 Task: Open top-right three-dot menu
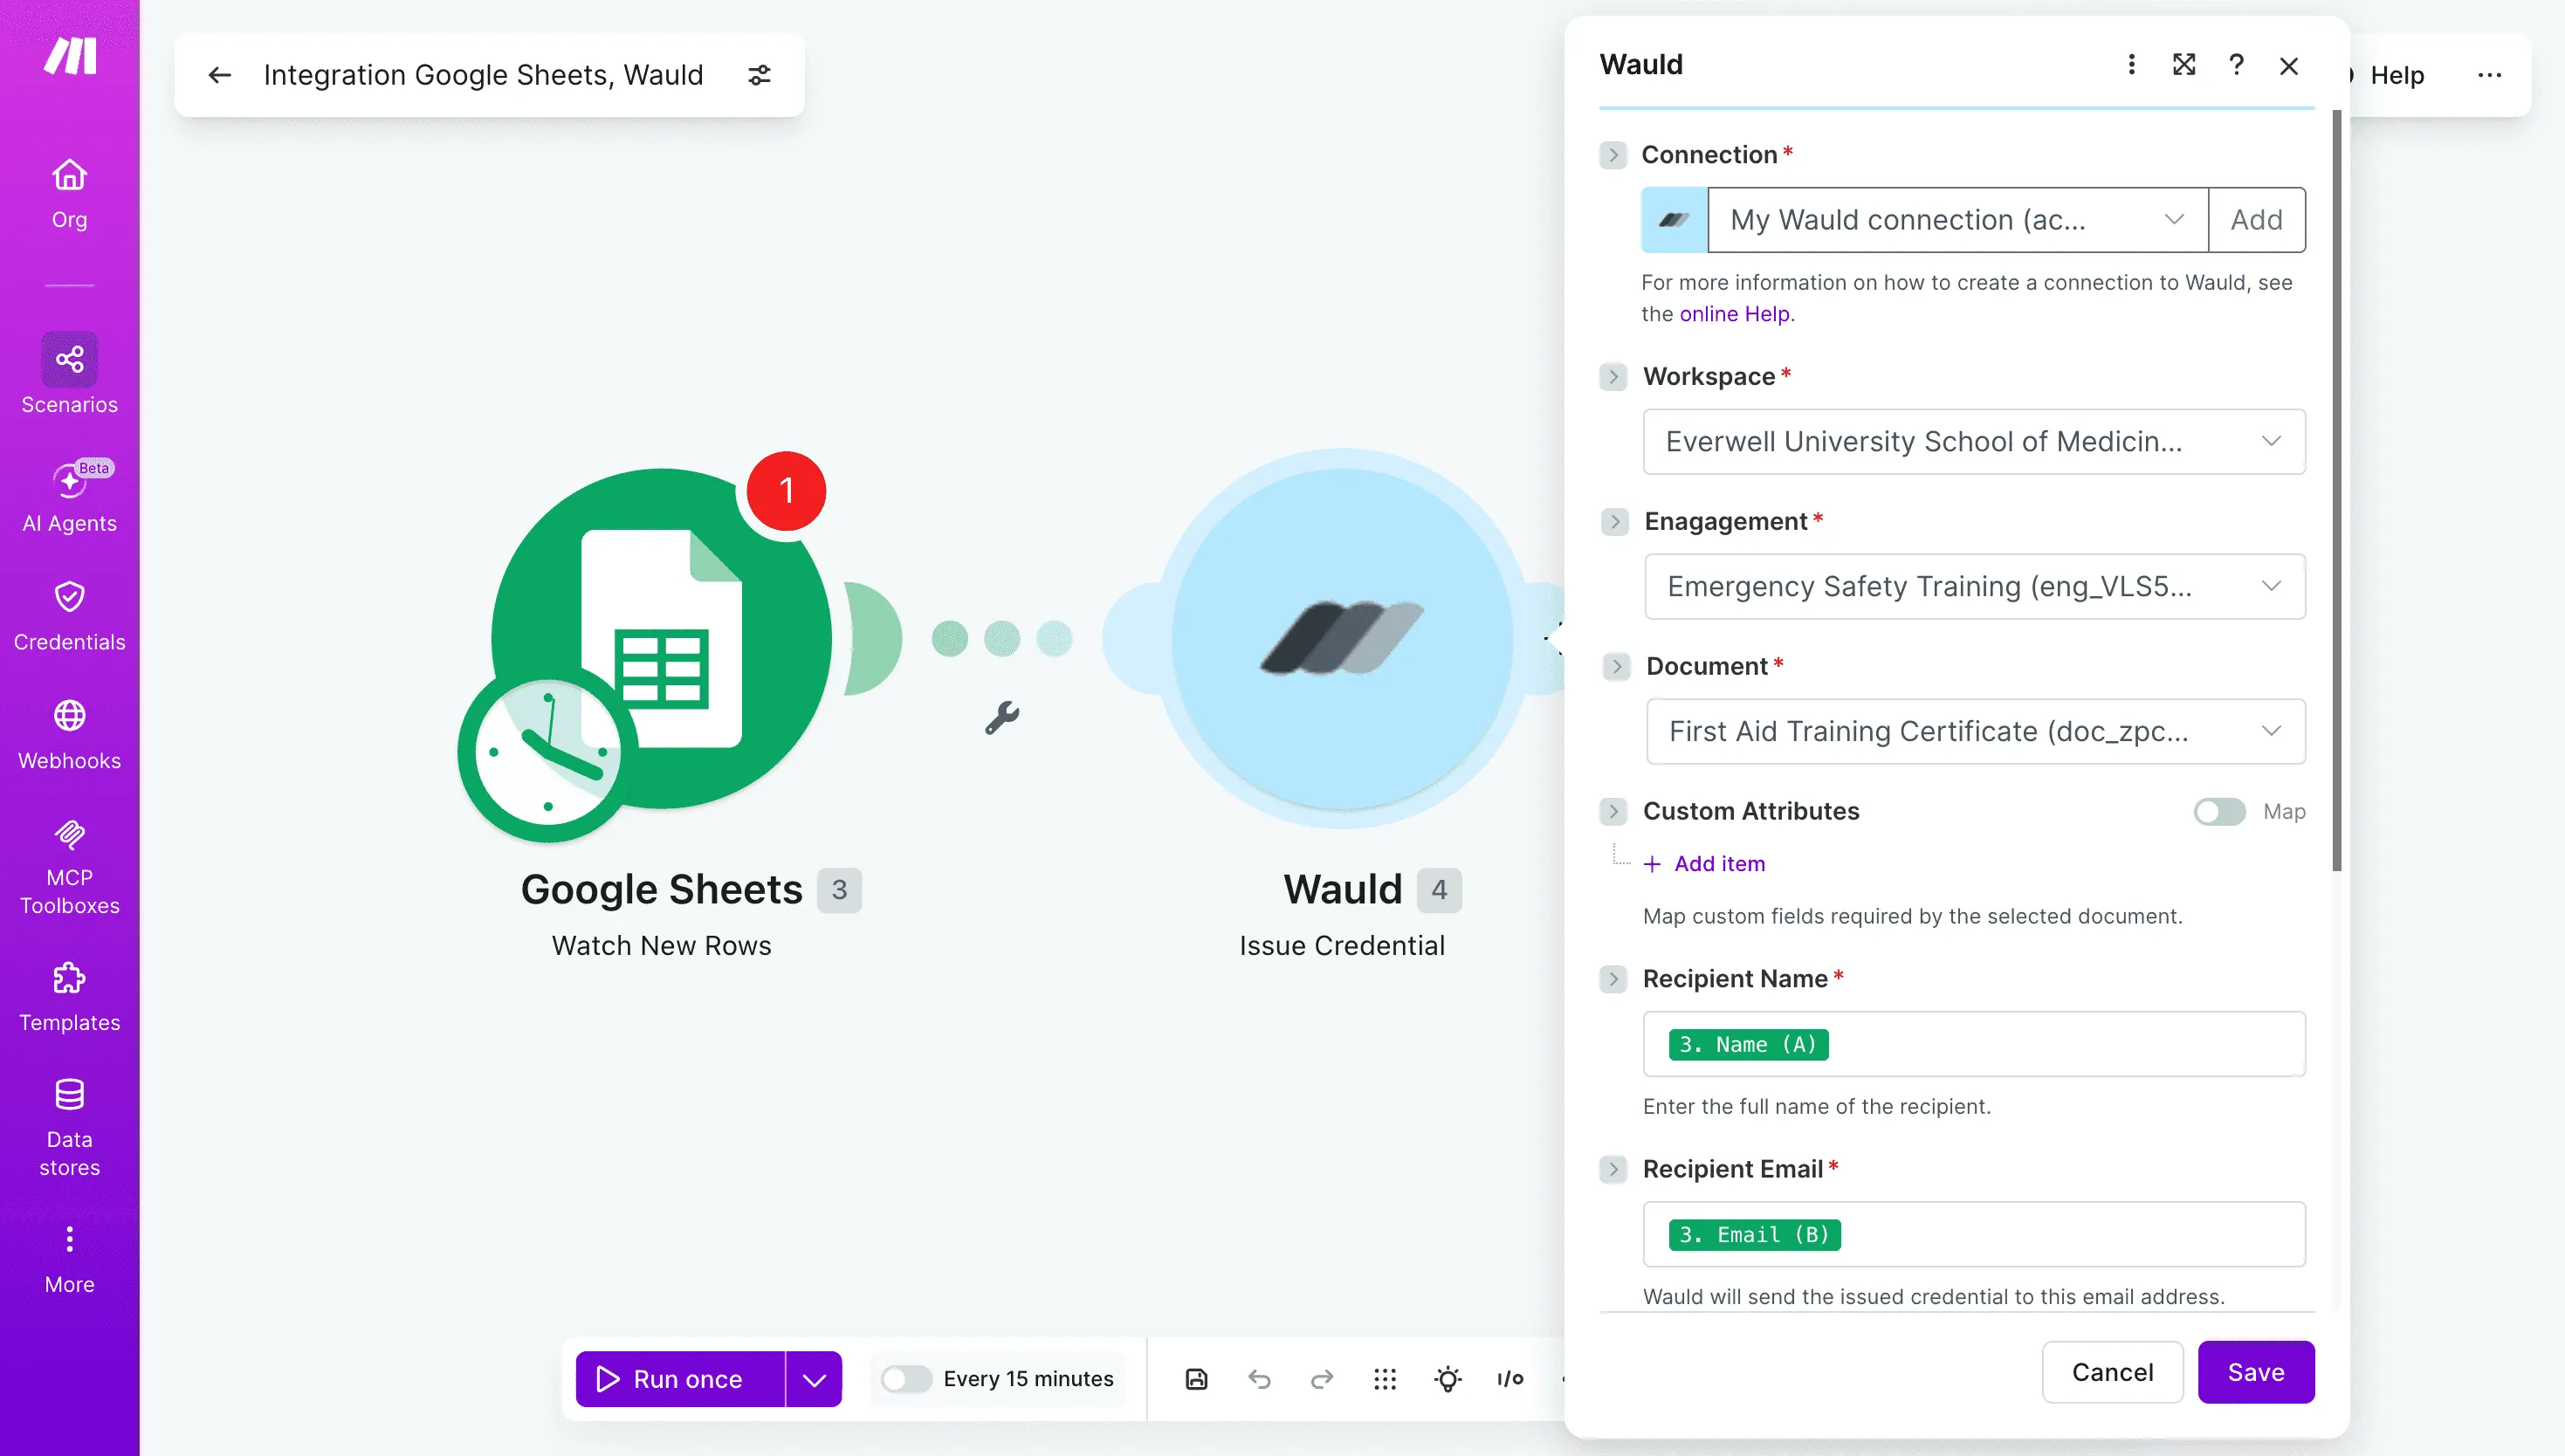2489,75
